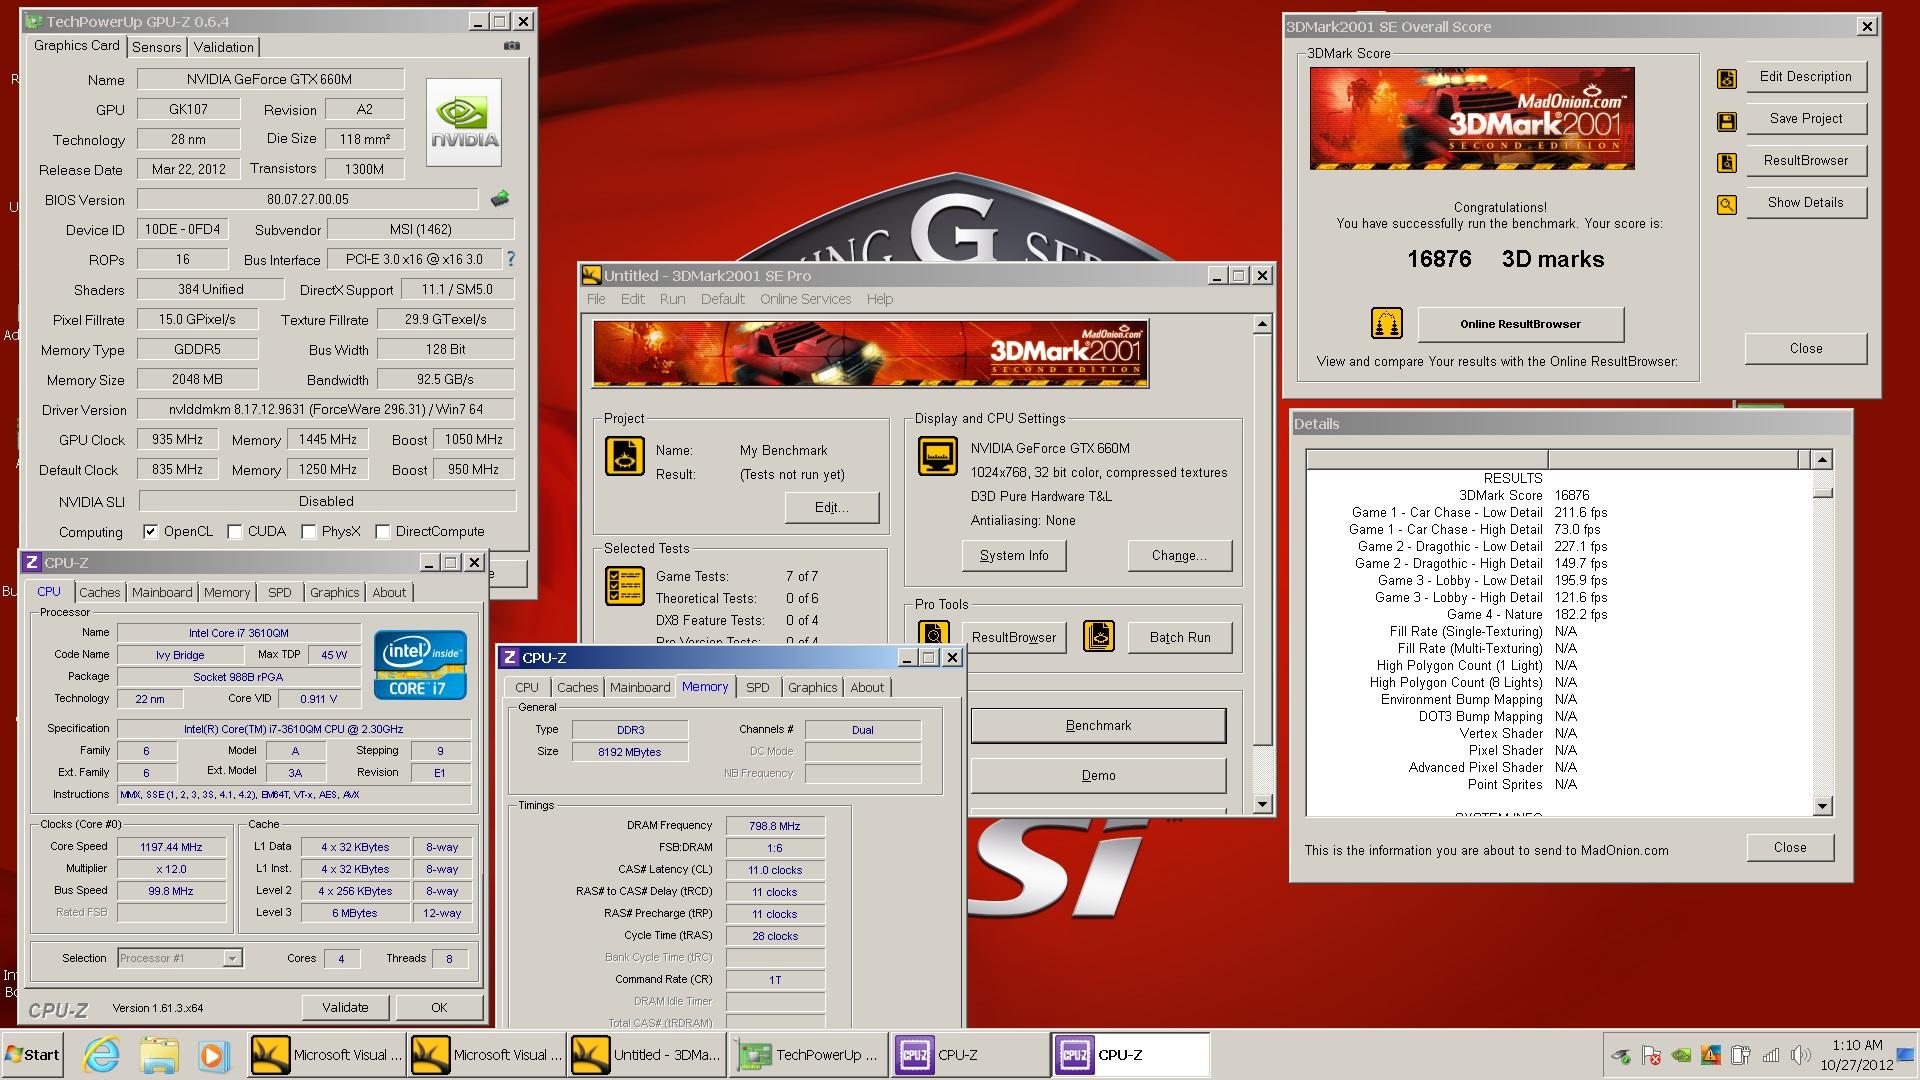Click the Save Project disk icon
This screenshot has height=1080, width=1920.
pyautogui.click(x=1727, y=121)
